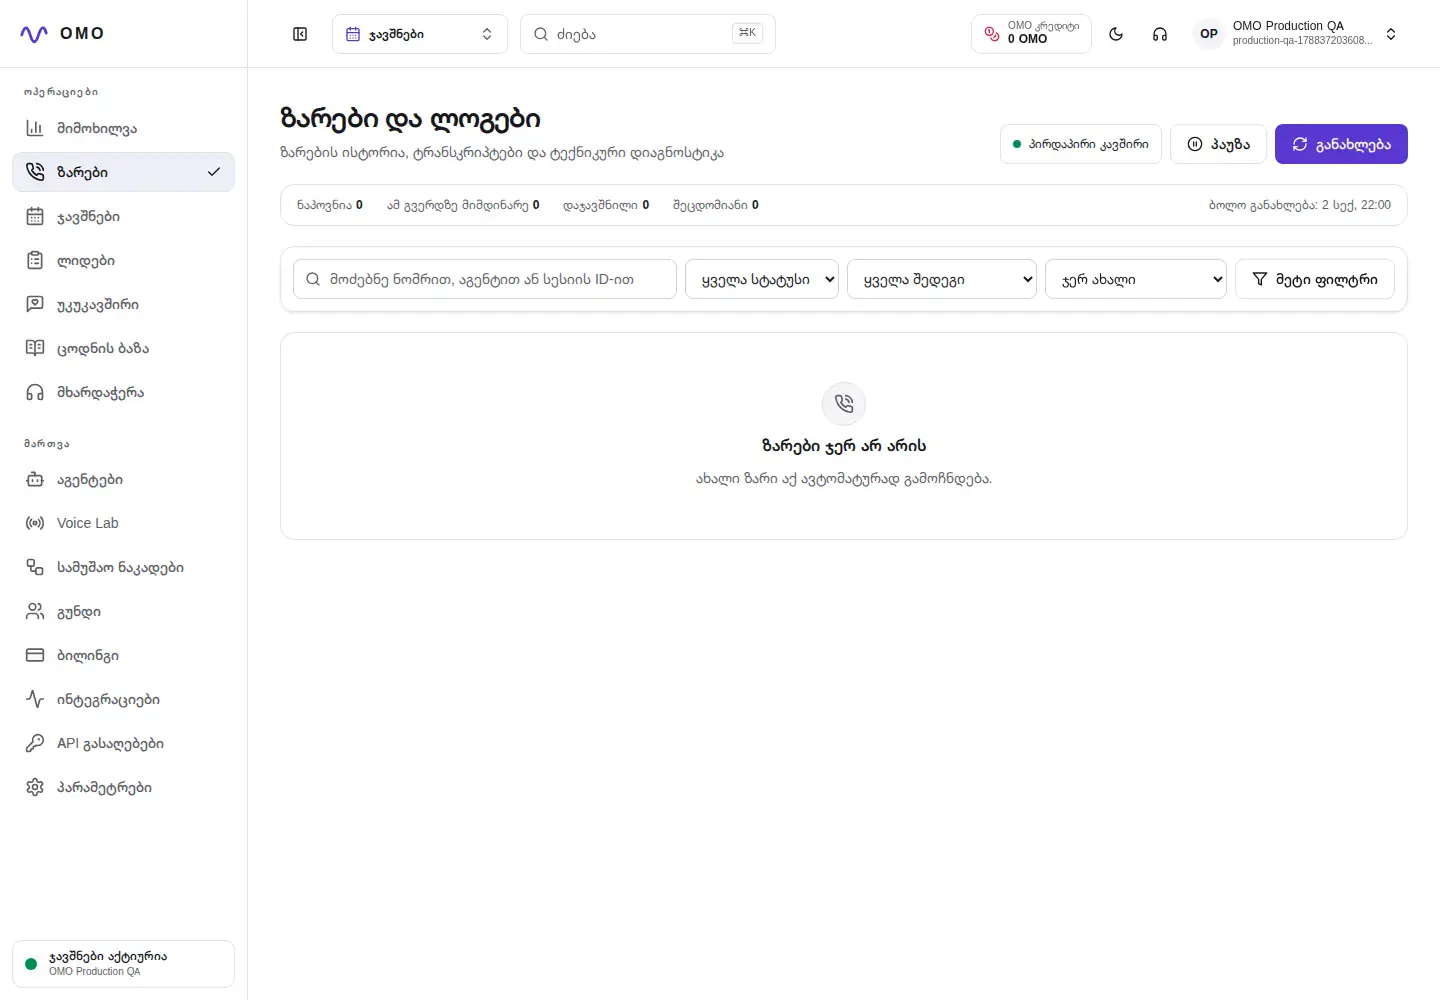1440x1000 pixels.
Task: Click the ამ გვერდზე მიმდინარე 0 text
Action: (463, 205)
